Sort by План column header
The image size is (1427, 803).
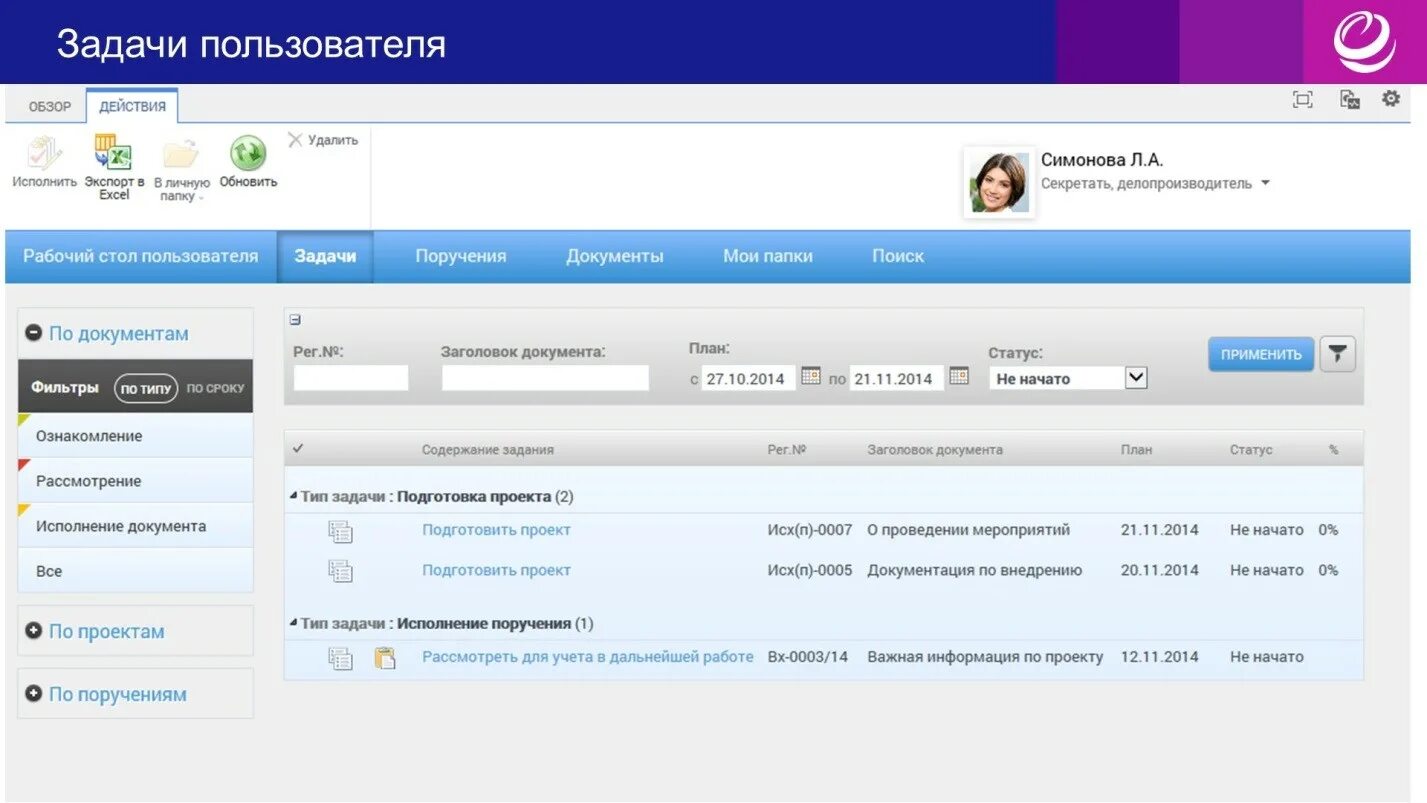1136,450
